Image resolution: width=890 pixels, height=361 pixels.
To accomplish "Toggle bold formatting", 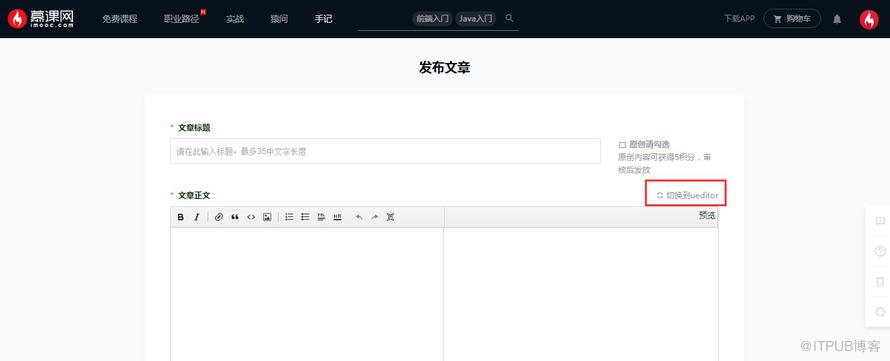I will (180, 217).
